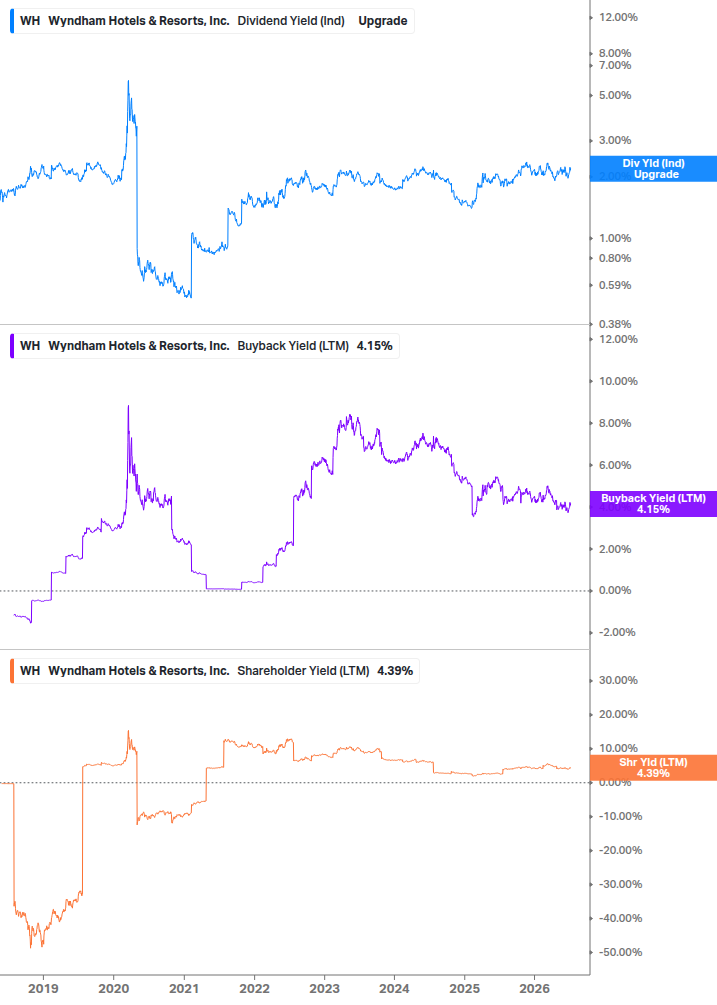The height and width of the screenshot is (1005, 717).
Task: Select the Shareholder Yield (LTM) legend label
Action: coord(303,671)
